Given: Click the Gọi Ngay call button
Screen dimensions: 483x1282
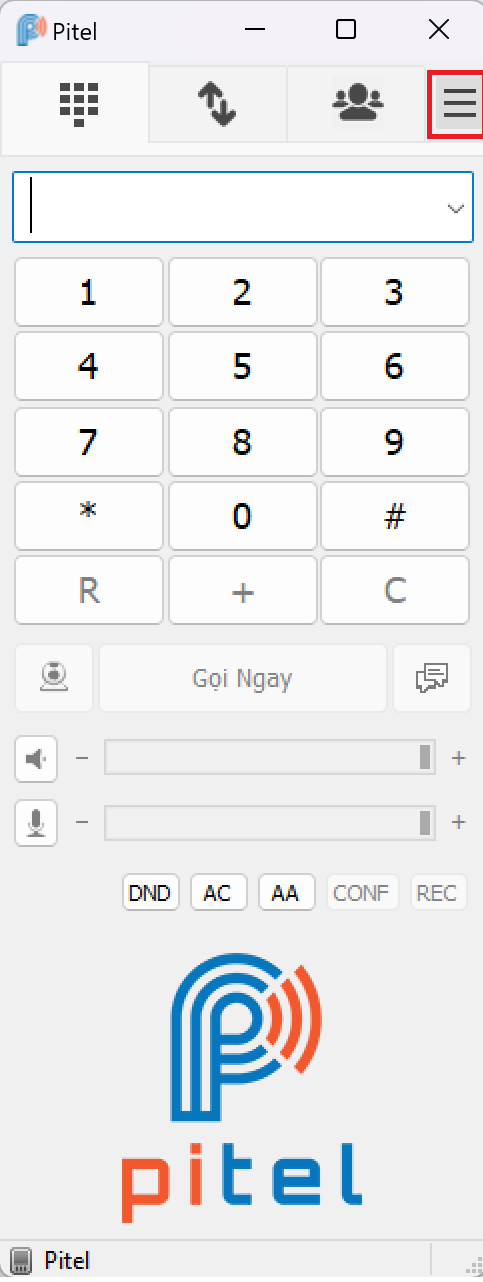Looking at the screenshot, I should (243, 678).
